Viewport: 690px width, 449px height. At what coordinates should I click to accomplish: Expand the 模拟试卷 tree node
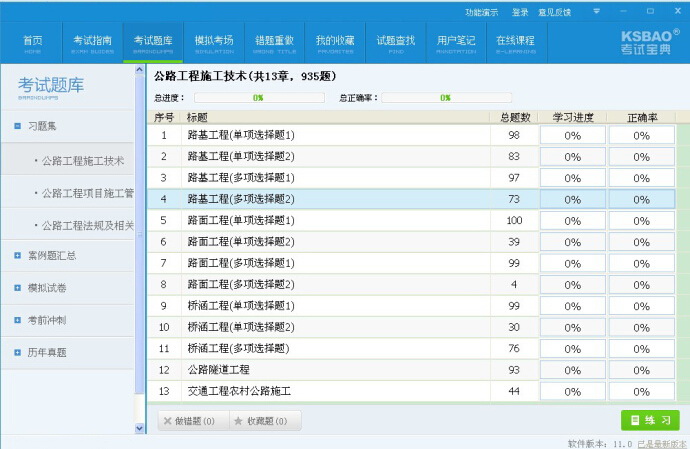(x=18, y=288)
